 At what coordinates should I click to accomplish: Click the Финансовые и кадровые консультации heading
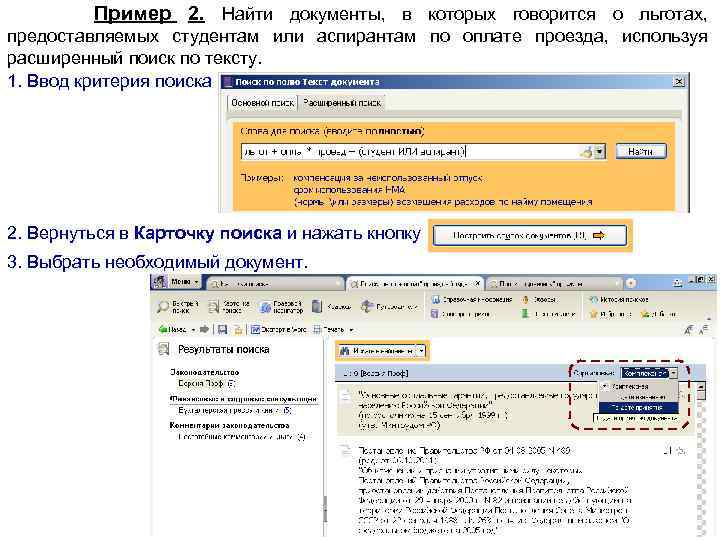pos(243,399)
